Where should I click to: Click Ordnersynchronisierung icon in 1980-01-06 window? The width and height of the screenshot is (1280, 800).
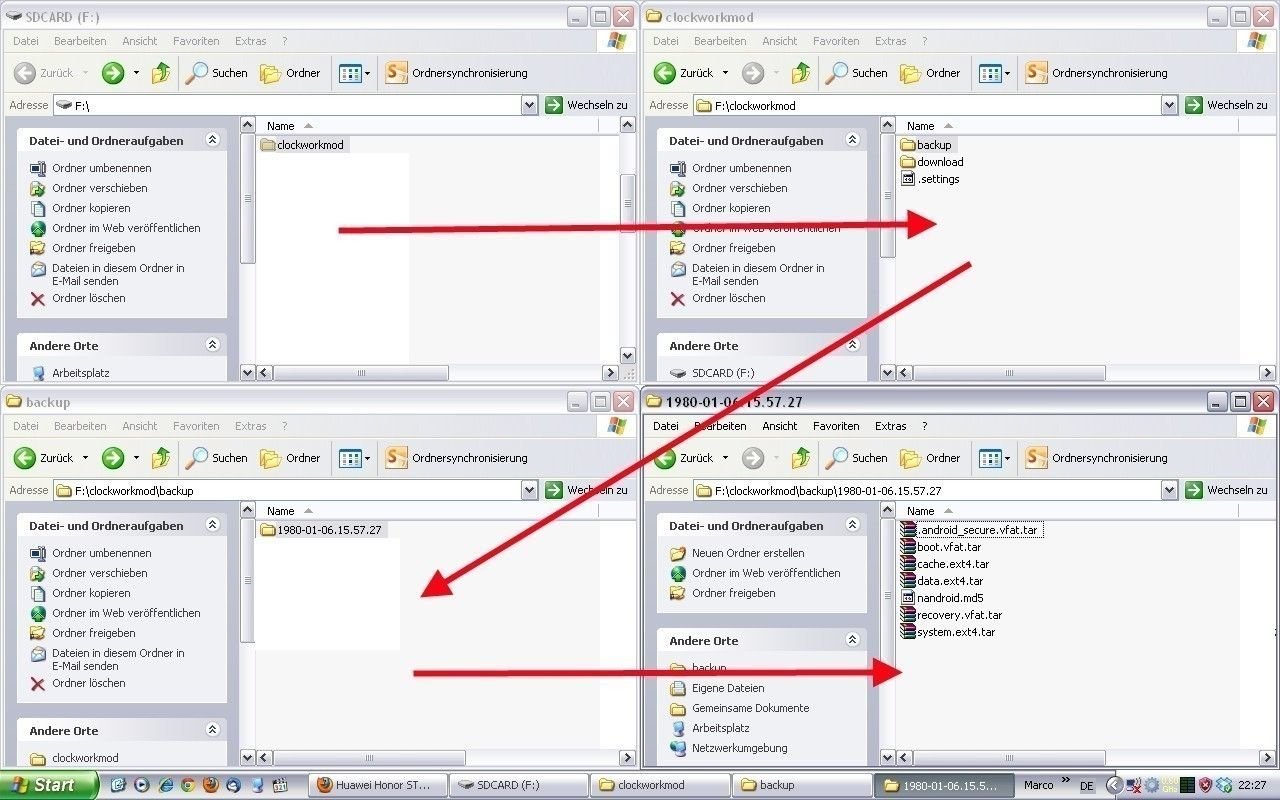(1036, 458)
